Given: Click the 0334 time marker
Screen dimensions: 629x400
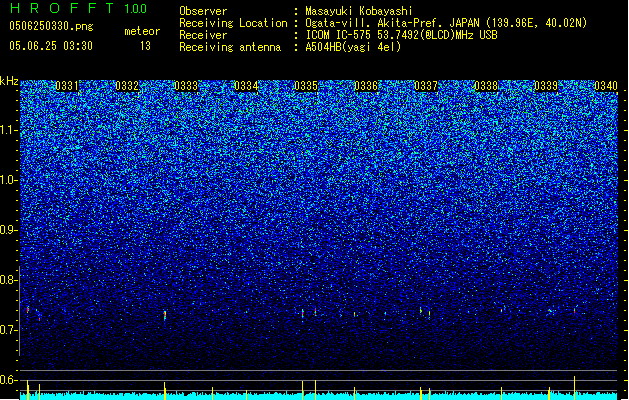Looking at the screenshot, I should coord(246,86).
